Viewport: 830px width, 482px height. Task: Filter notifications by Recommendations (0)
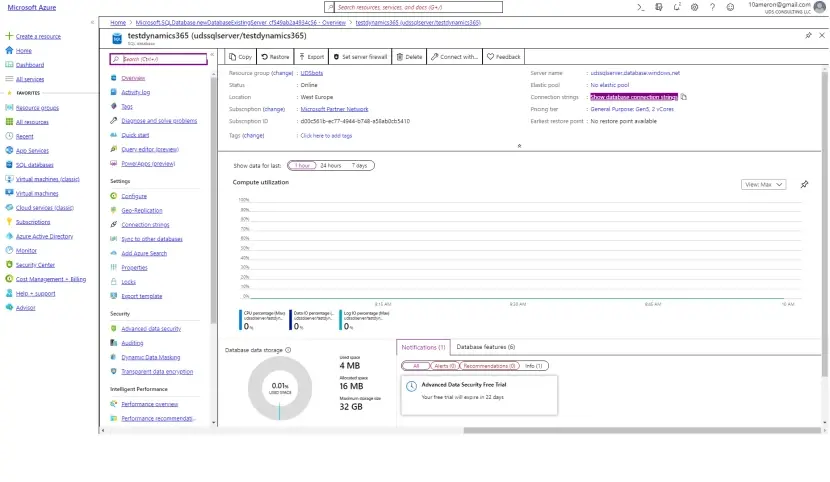[490, 366]
